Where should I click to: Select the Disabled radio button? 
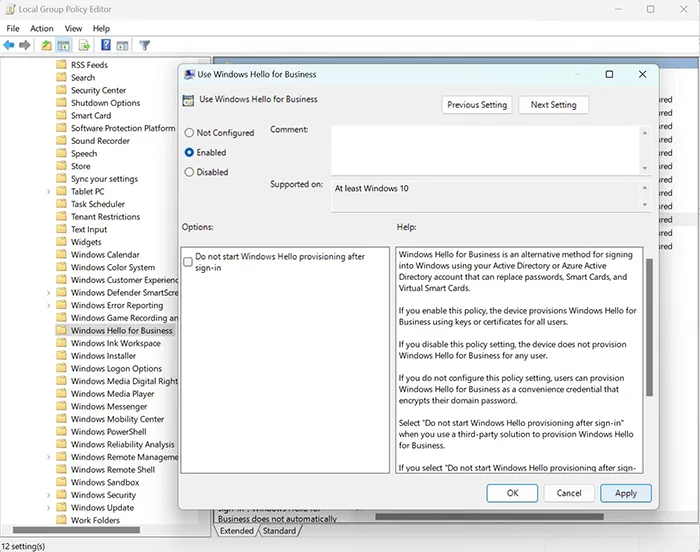189,172
